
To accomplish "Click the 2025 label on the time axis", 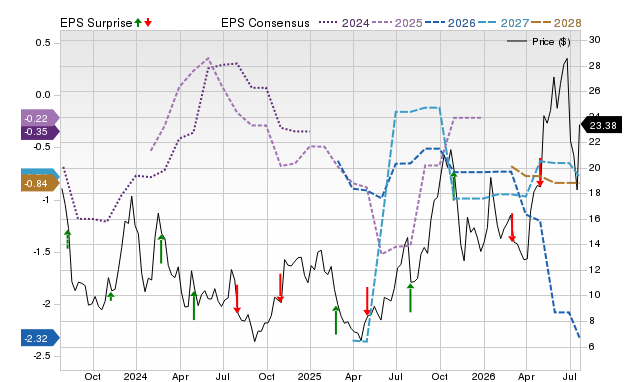I will 309,376.
